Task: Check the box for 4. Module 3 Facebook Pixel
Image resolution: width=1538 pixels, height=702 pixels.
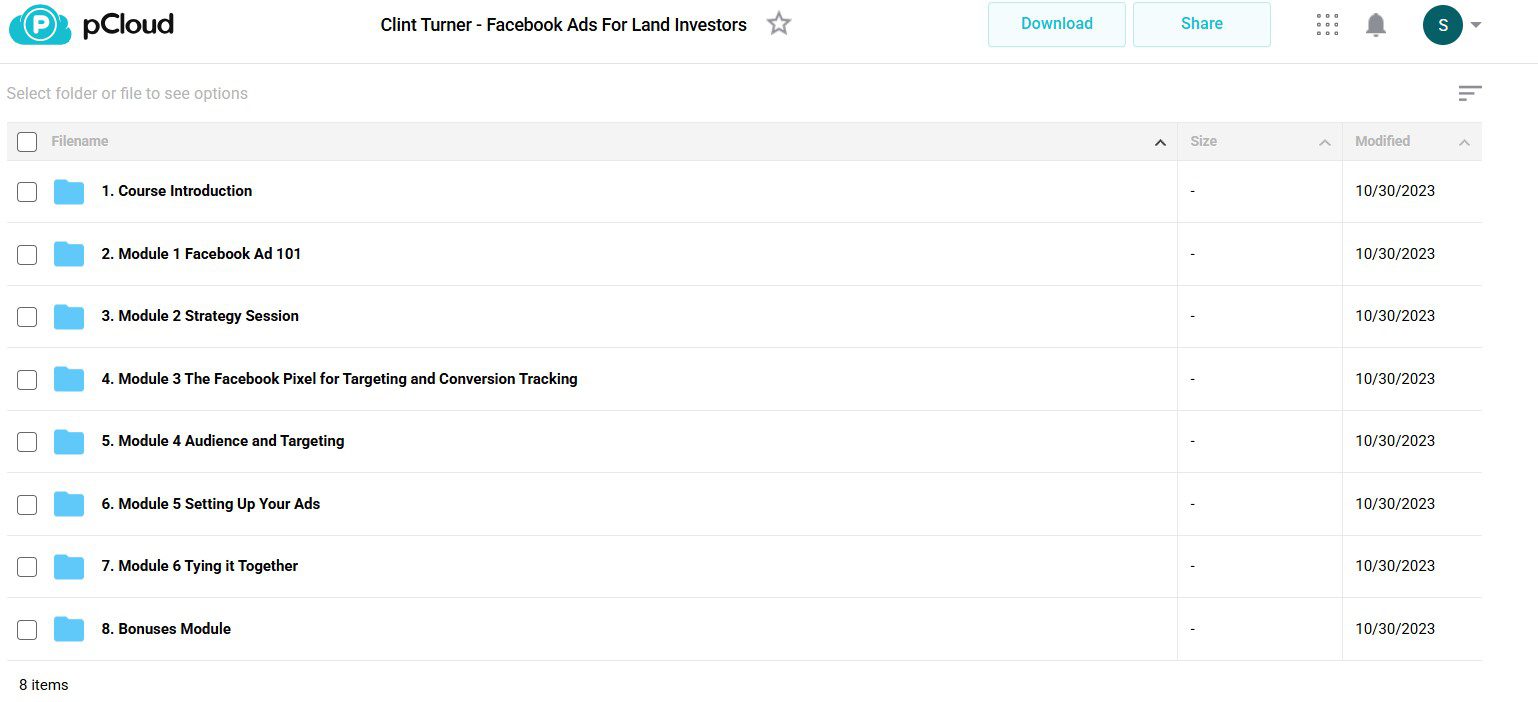Action: coord(27,380)
